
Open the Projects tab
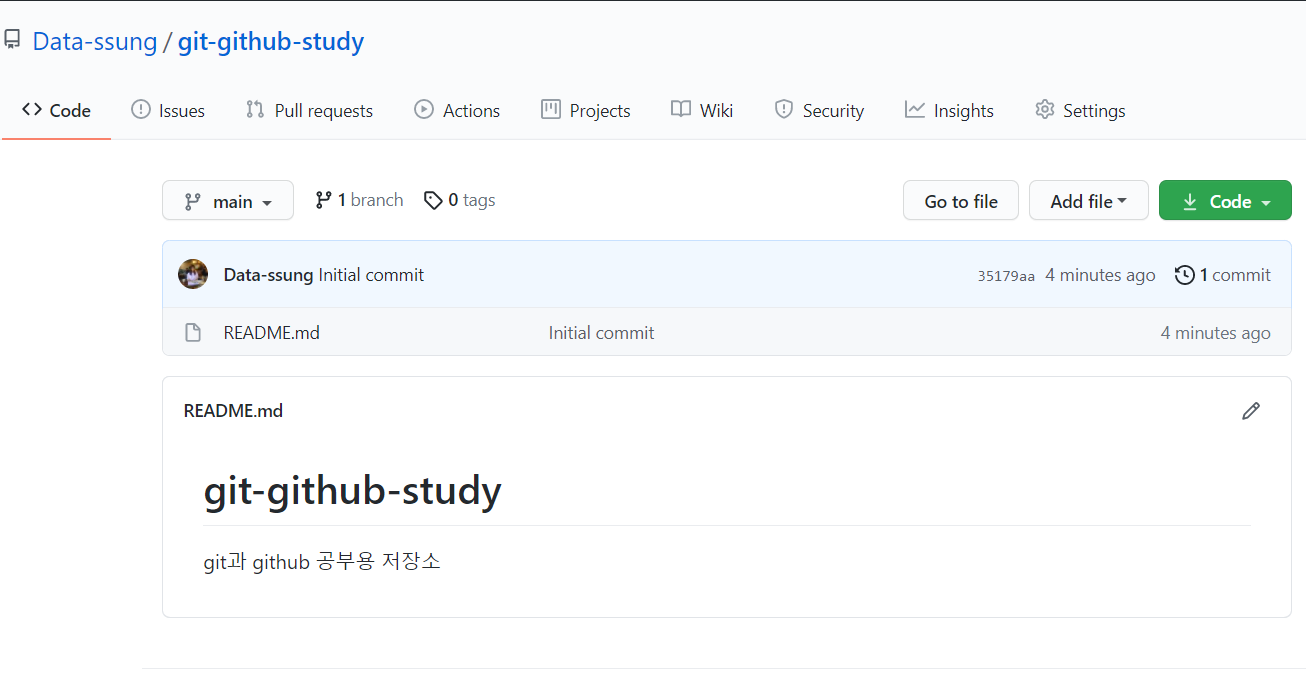click(x=586, y=111)
